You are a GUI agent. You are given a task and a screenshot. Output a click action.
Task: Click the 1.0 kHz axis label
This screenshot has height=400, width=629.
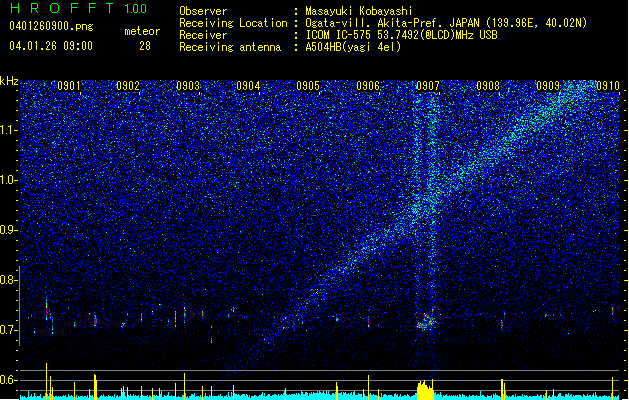pos(9,180)
